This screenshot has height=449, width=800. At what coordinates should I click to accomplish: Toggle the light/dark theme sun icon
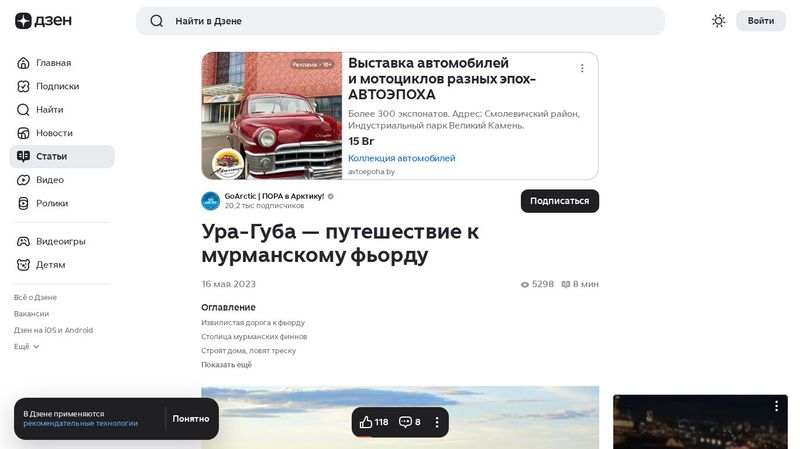[718, 21]
